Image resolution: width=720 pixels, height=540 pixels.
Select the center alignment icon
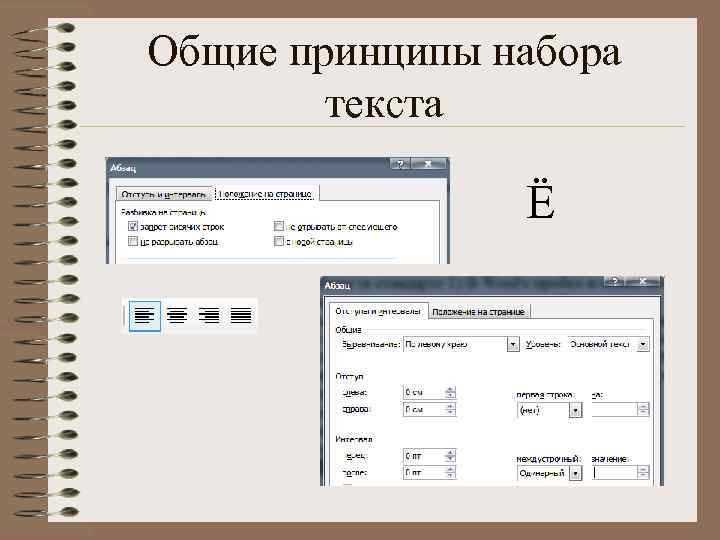pos(177,316)
